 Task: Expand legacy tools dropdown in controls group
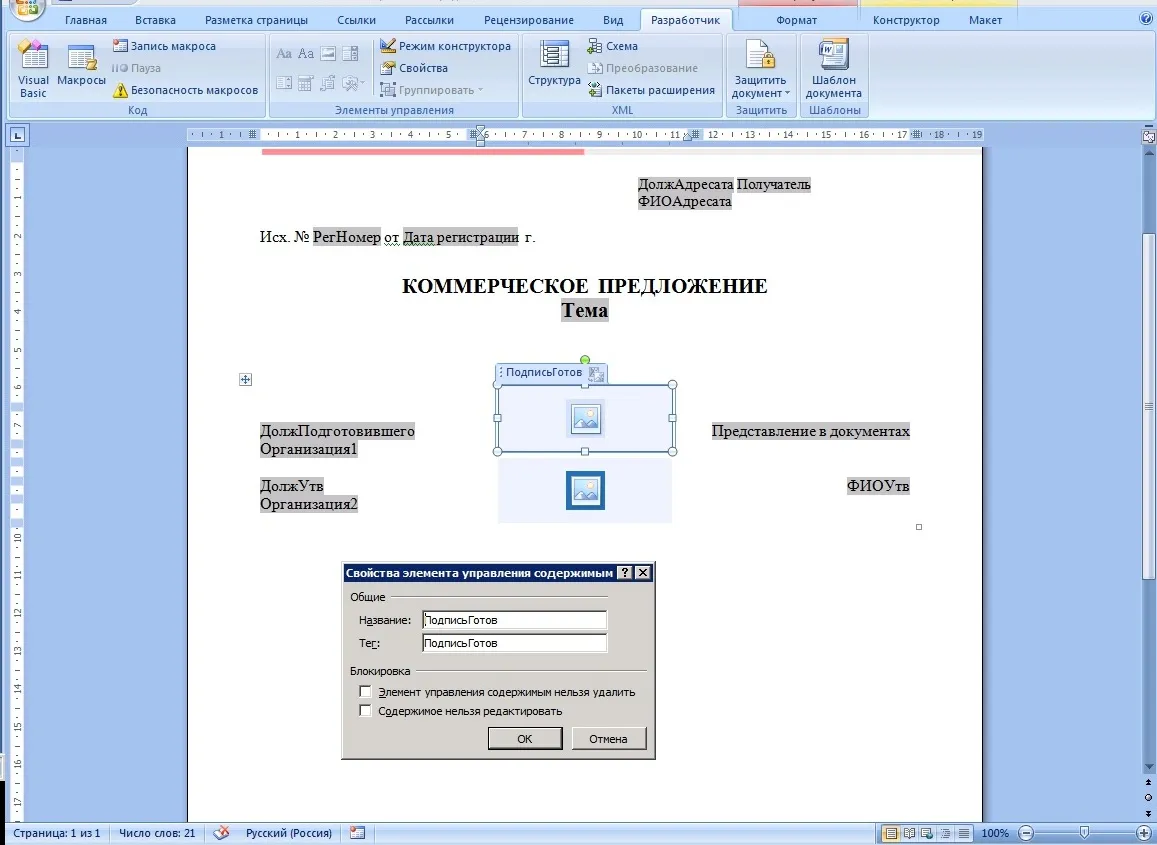point(352,83)
